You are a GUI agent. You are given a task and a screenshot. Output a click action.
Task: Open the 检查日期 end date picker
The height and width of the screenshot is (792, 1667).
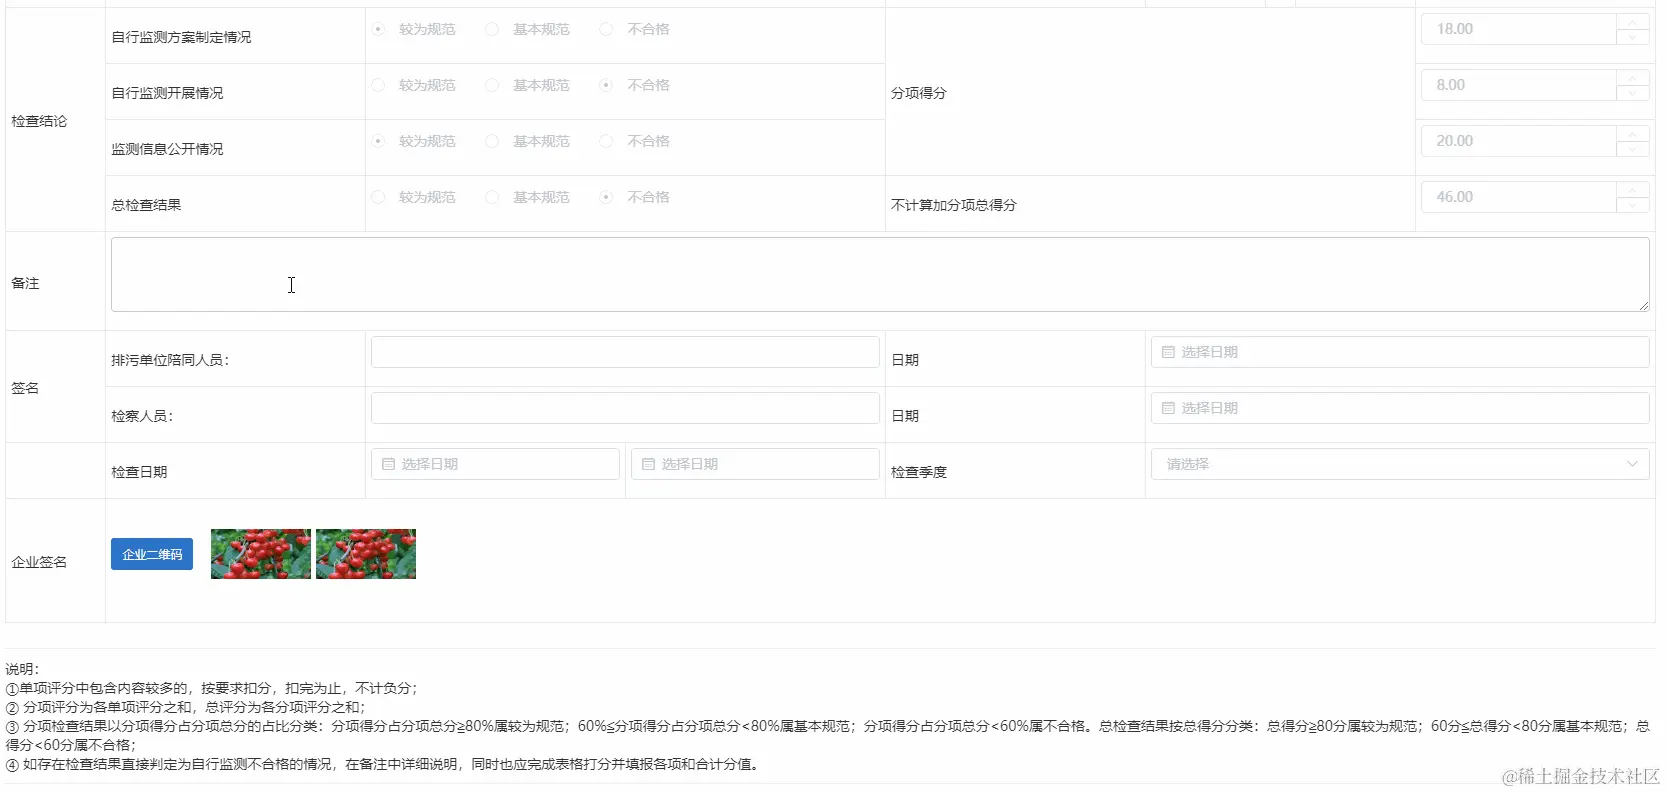tap(755, 464)
